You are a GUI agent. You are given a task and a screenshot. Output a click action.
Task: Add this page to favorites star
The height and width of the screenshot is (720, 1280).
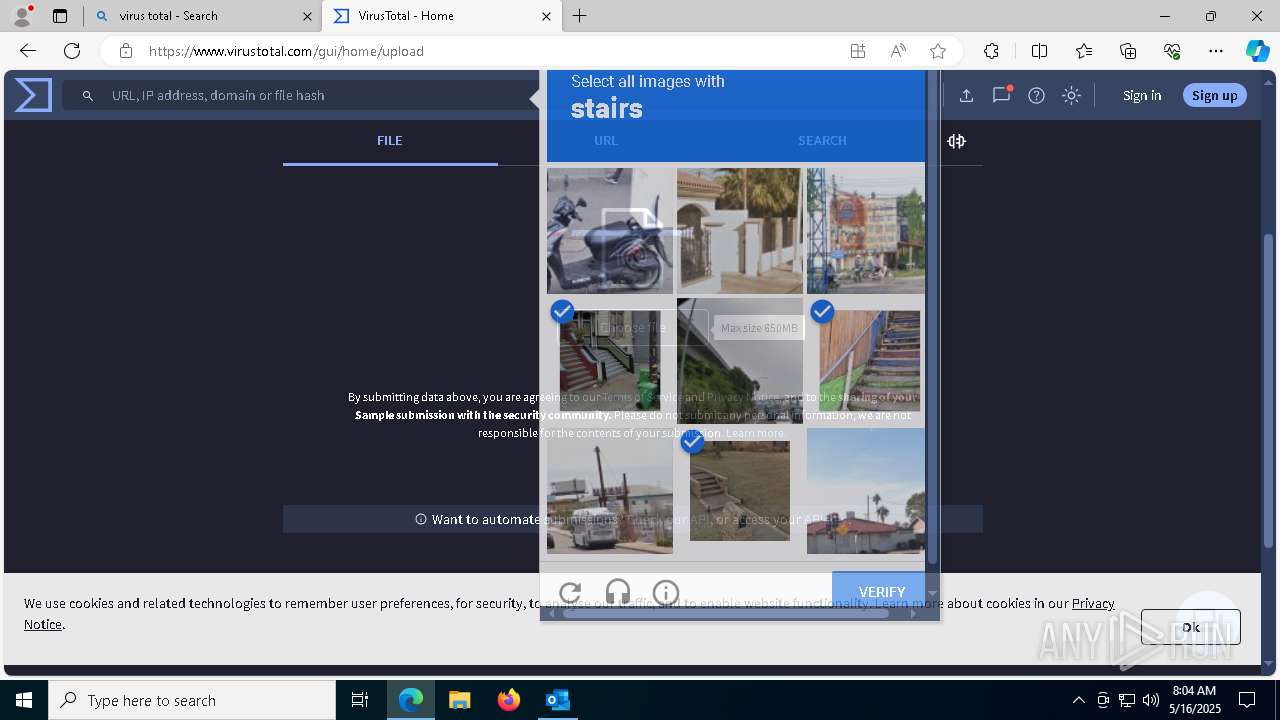(937, 51)
